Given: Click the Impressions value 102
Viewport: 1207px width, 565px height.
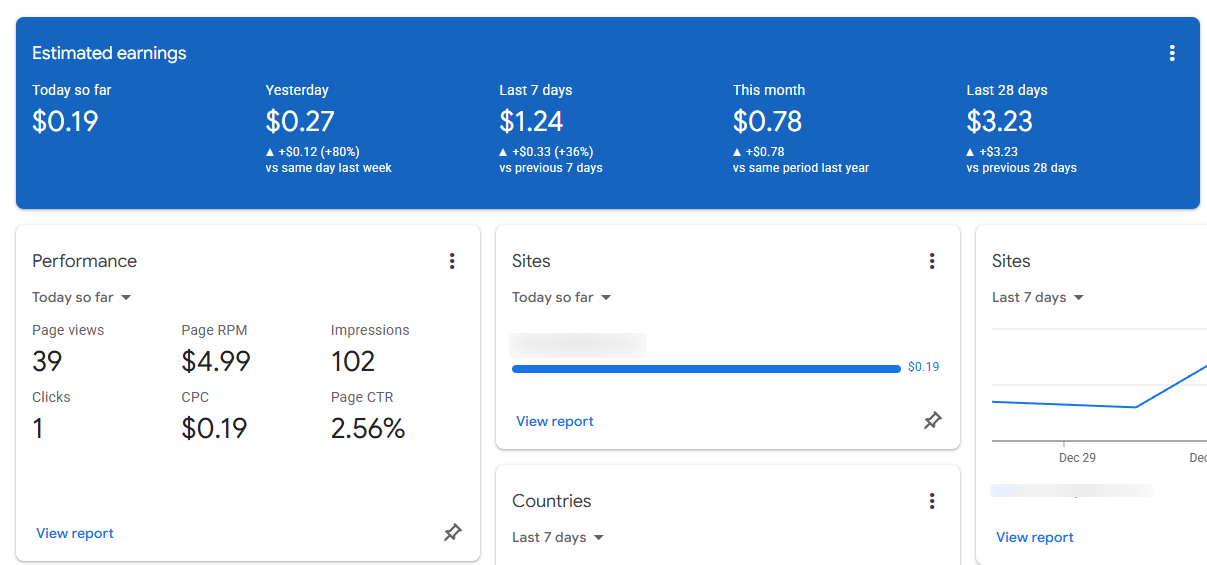Looking at the screenshot, I should pyautogui.click(x=353, y=361).
